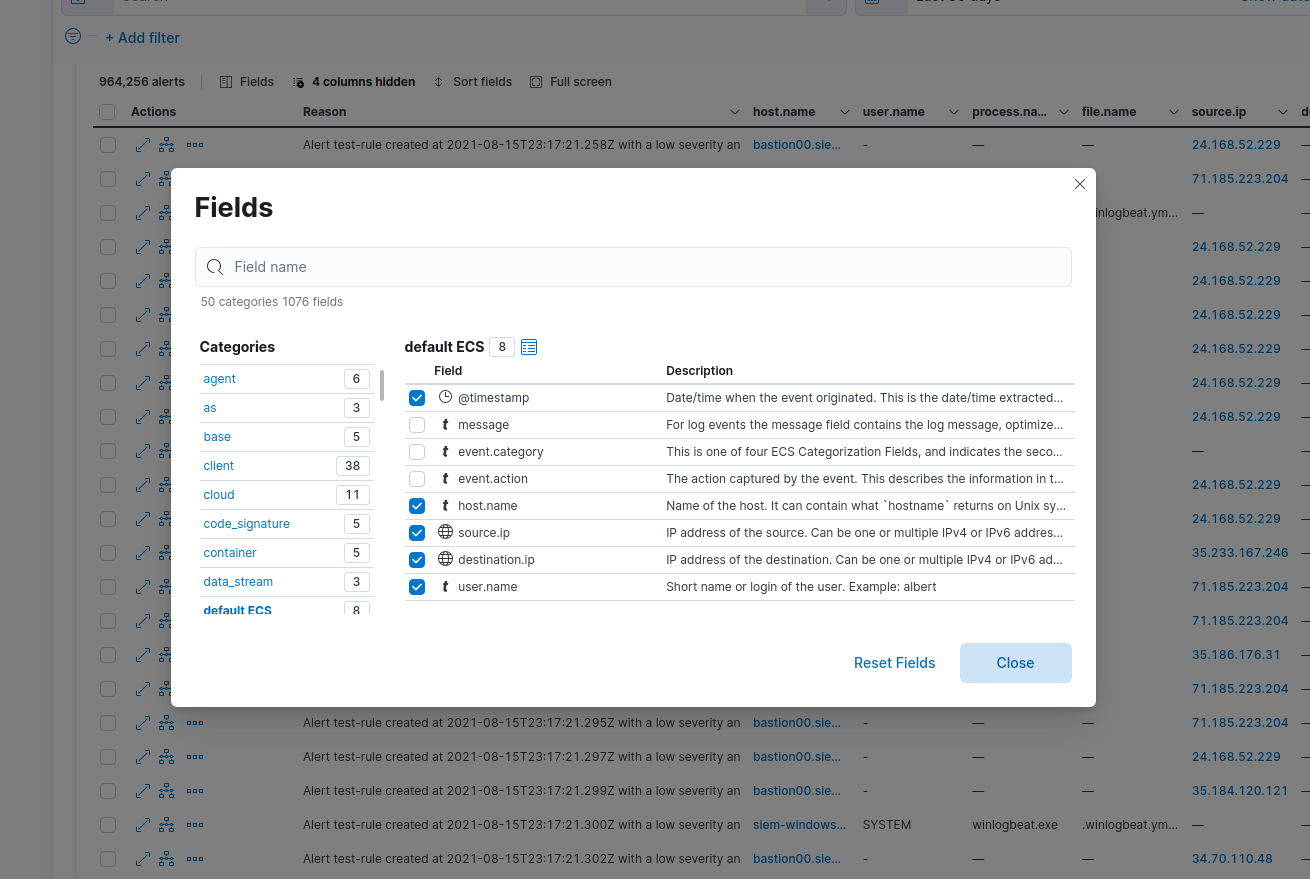Open source IP 35.184.120.121 link
Image resolution: width=1310 pixels, height=879 pixels.
[x=1240, y=791]
